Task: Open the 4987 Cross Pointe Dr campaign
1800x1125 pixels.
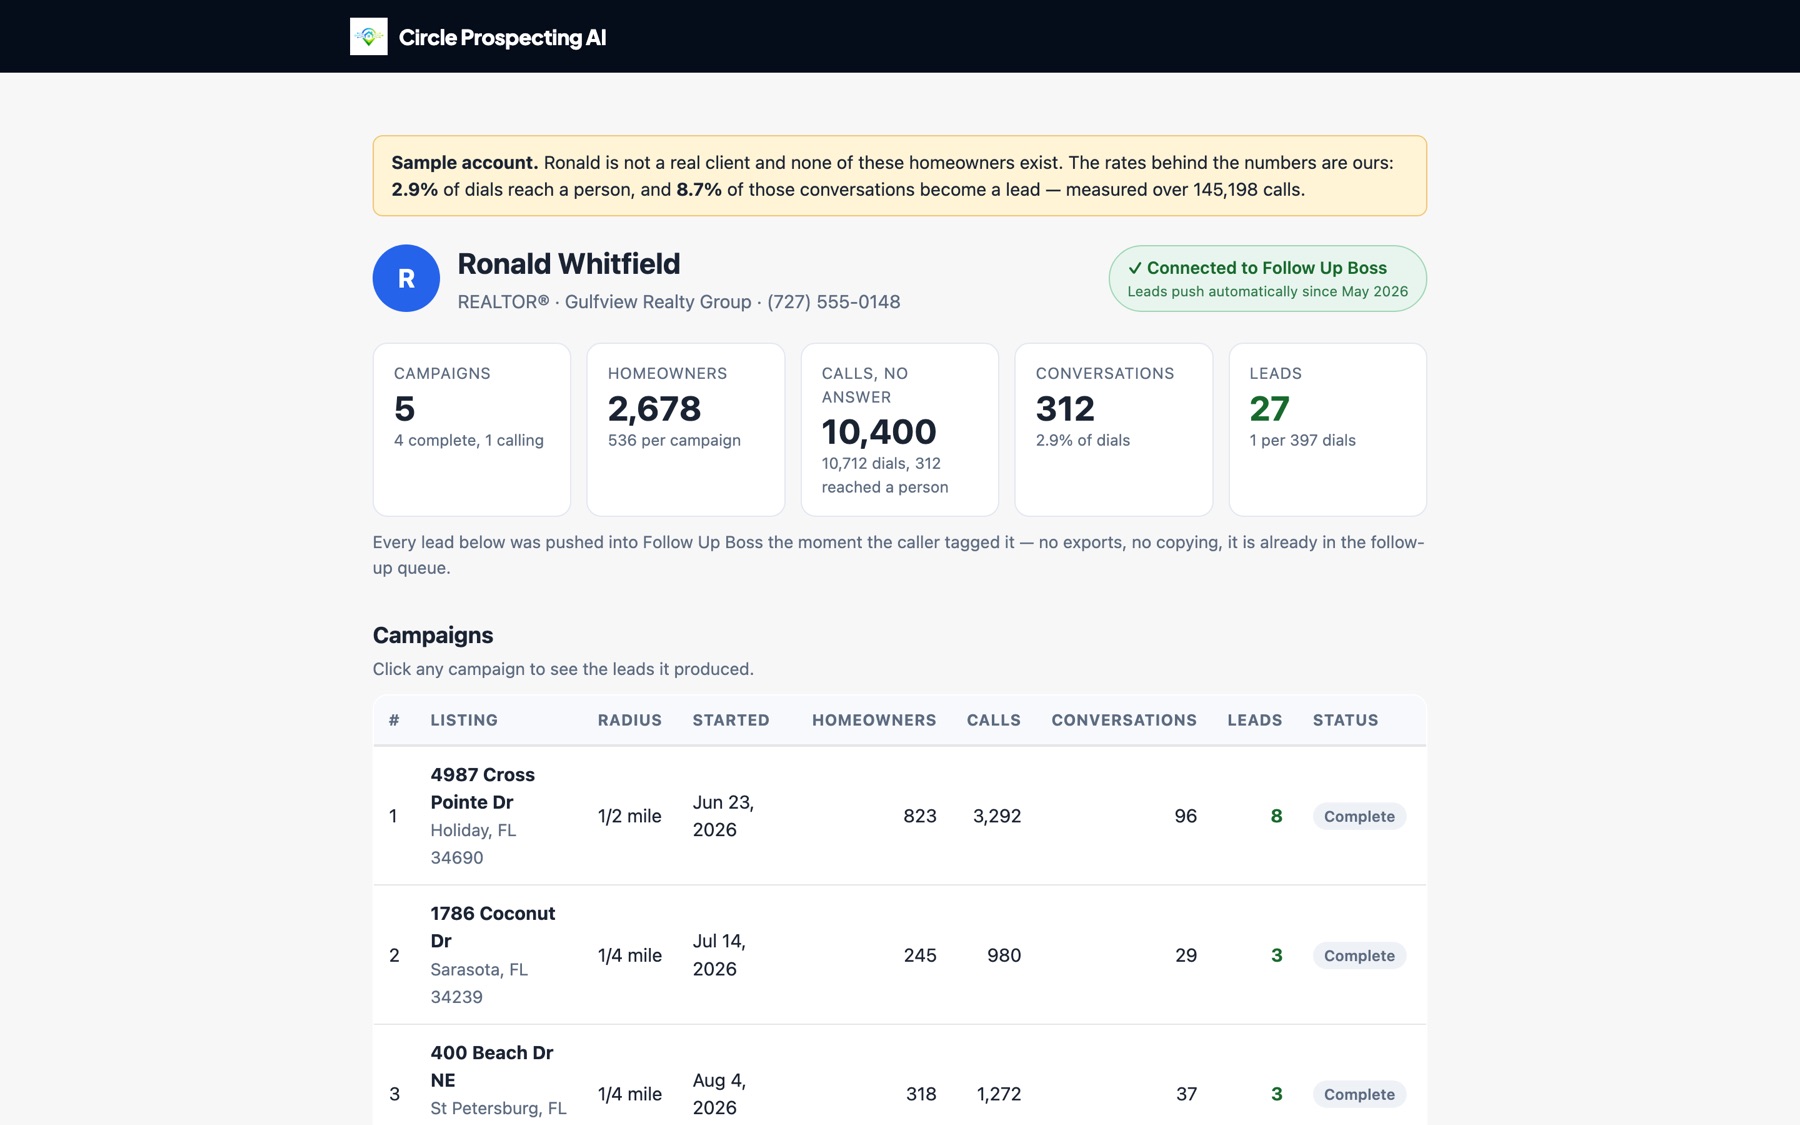Action: pyautogui.click(x=900, y=816)
